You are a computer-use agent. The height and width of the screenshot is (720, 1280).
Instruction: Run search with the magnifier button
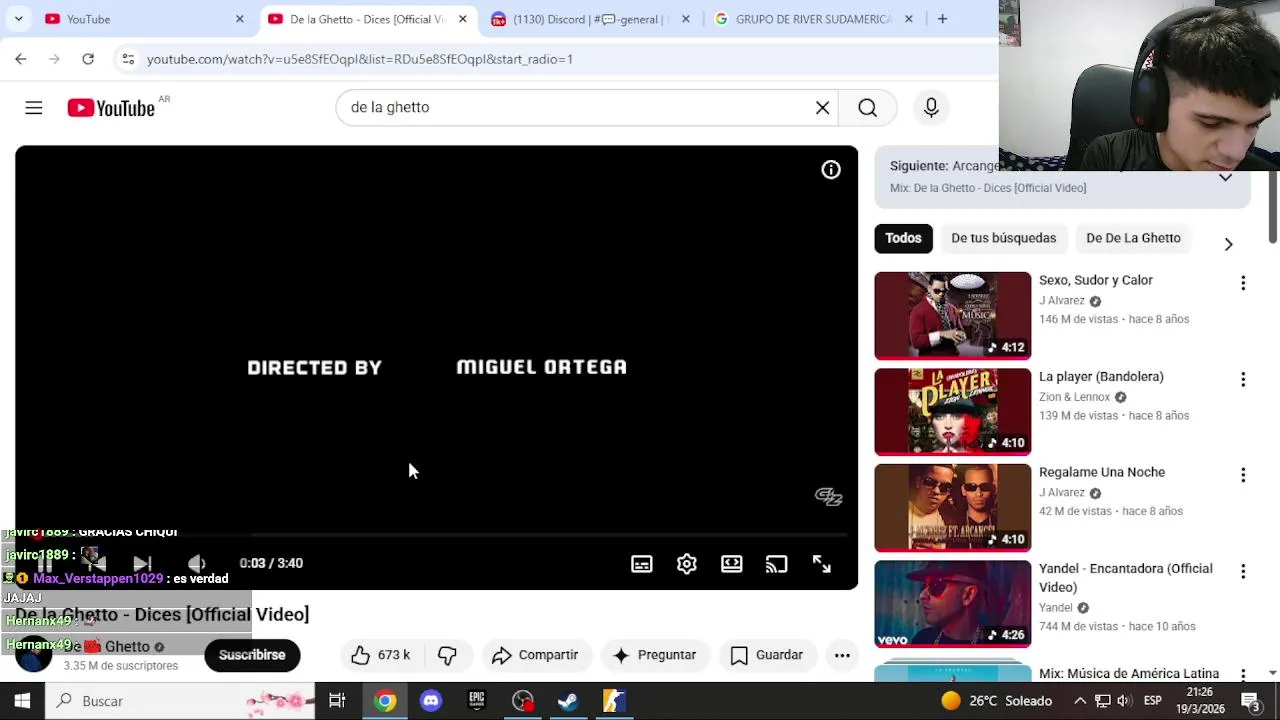point(867,108)
